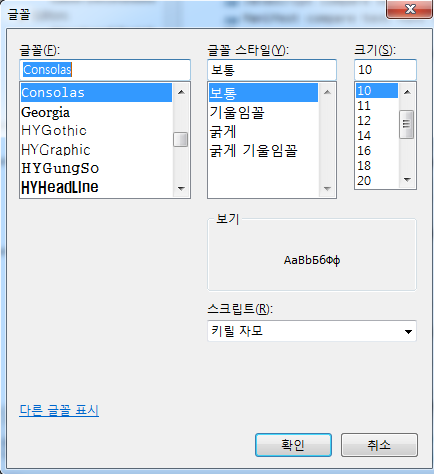Select 굵게 bold style
Screen dimensions: 434x474
pos(263,131)
